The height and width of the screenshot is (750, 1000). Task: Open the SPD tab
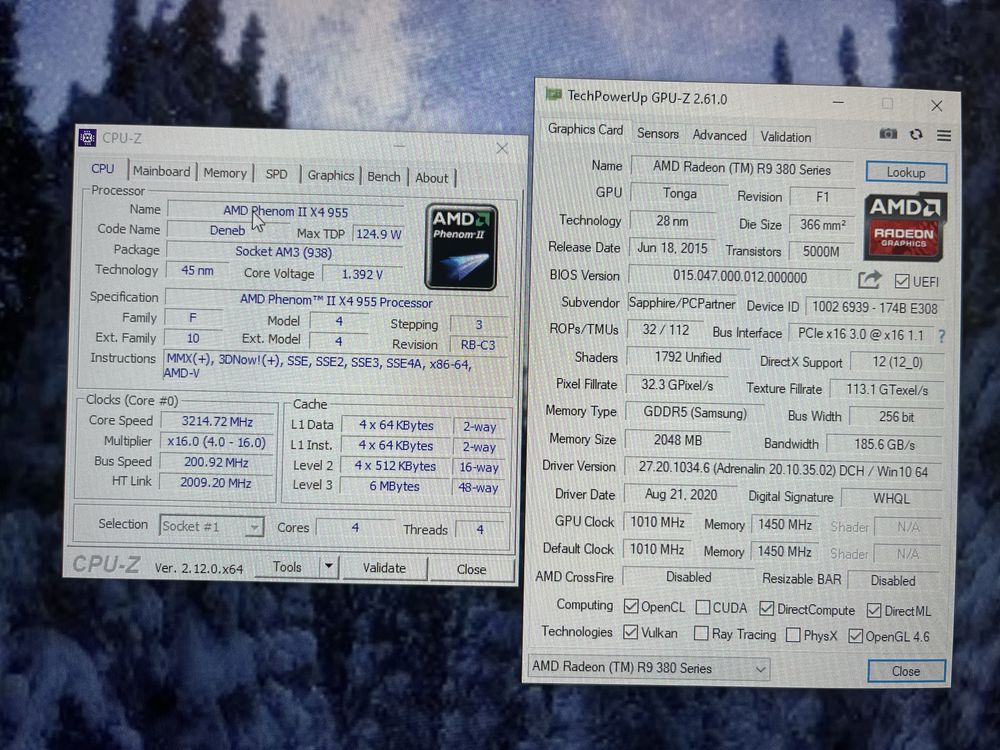pyautogui.click(x=276, y=174)
